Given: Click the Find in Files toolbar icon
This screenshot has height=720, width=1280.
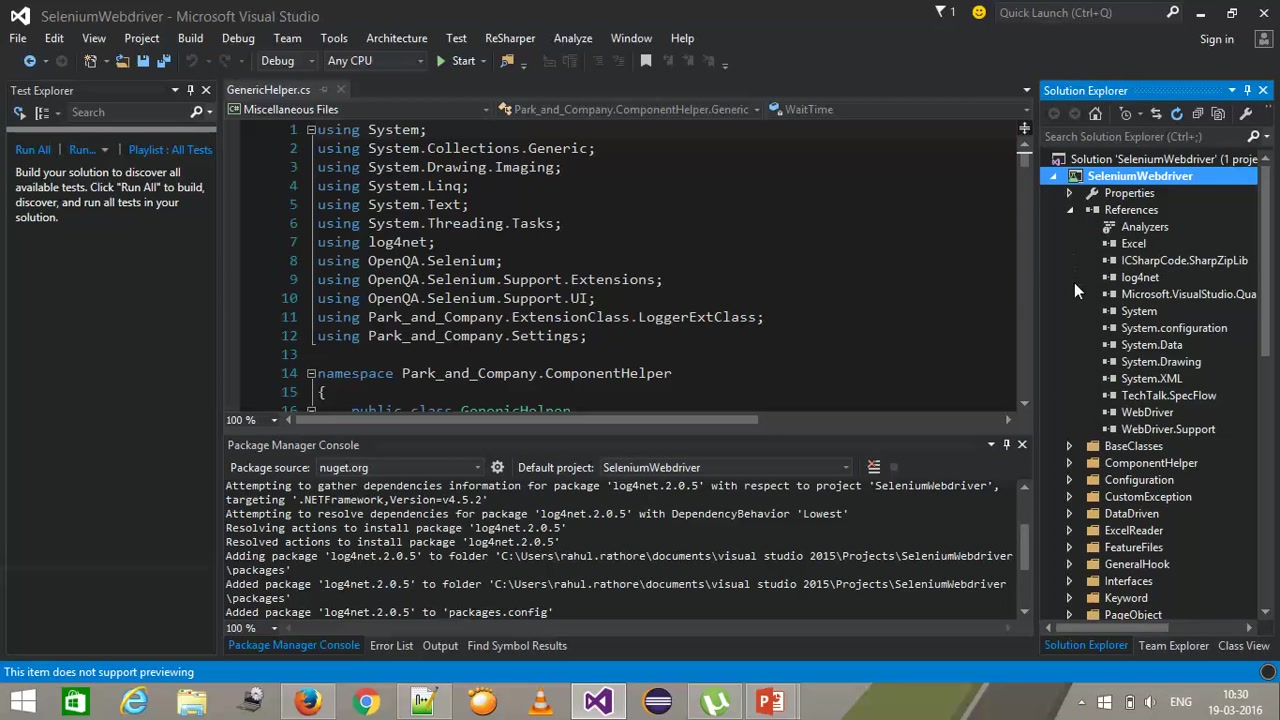Looking at the screenshot, I should (507, 61).
